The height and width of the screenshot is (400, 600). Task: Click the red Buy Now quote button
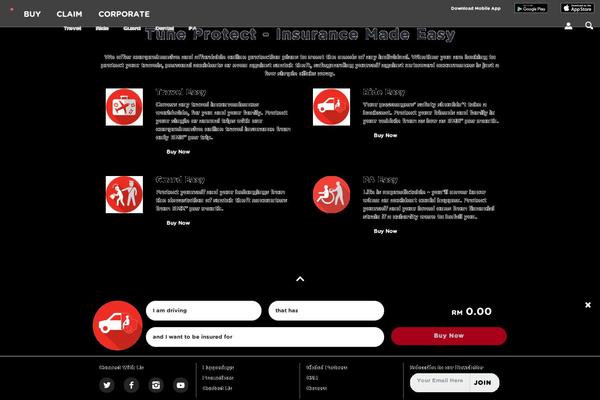(x=448, y=336)
